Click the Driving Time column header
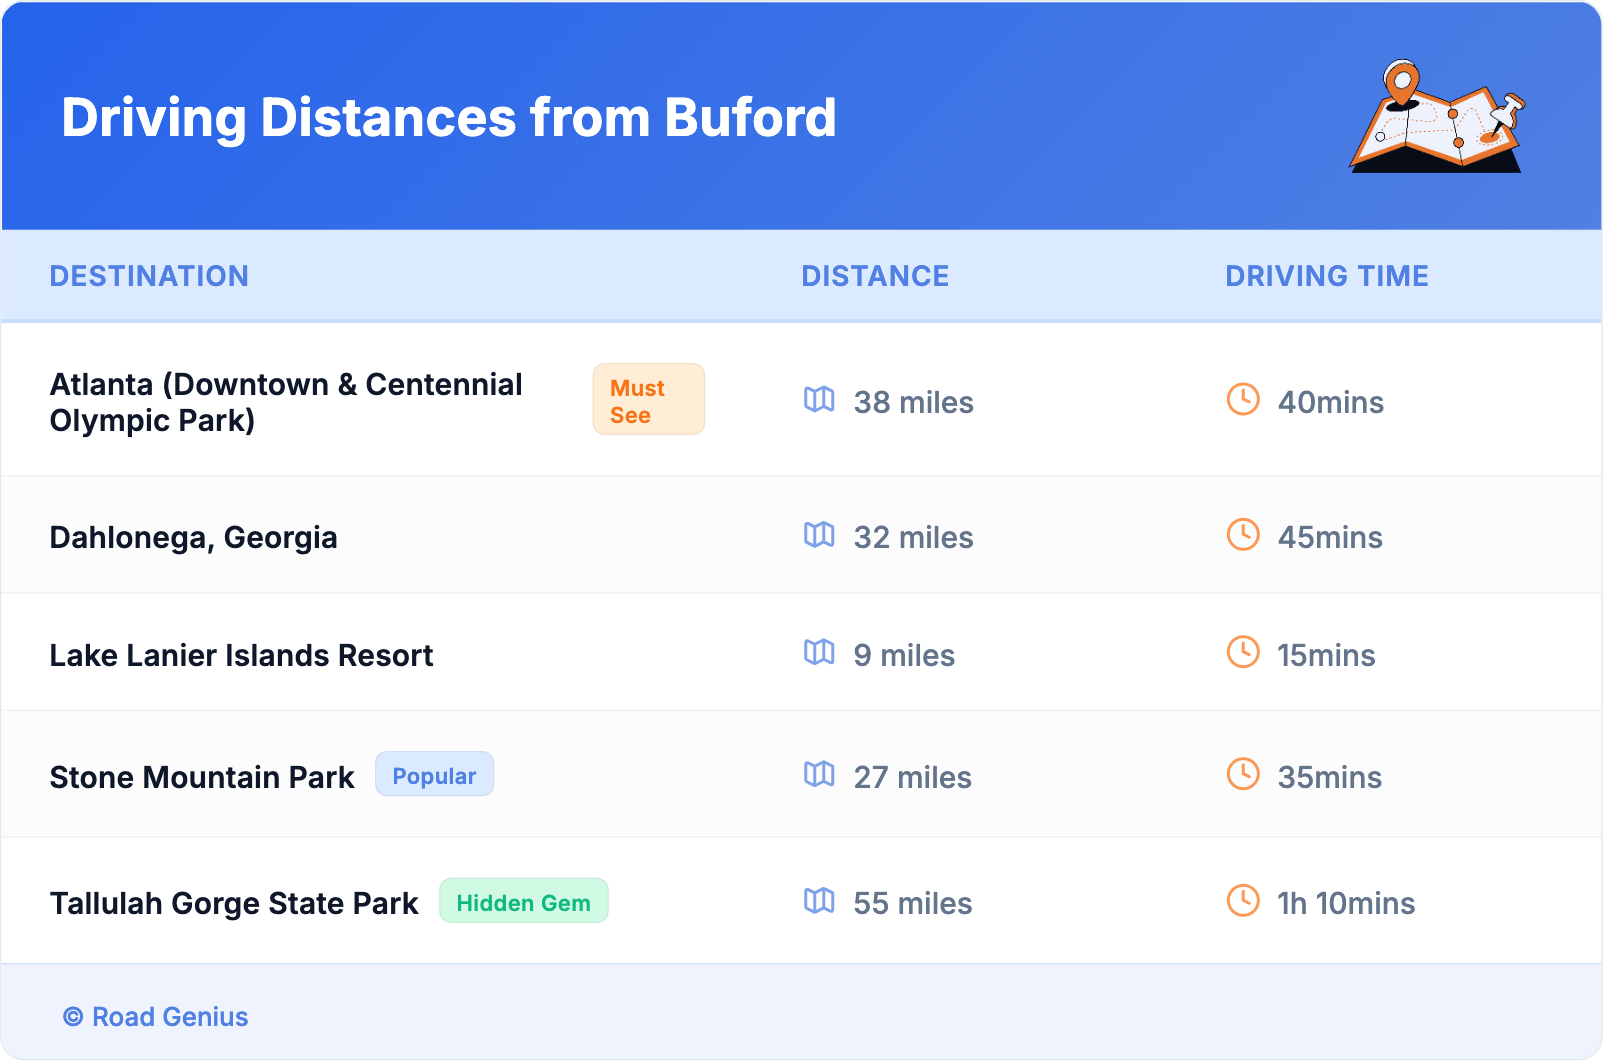This screenshot has height=1062, width=1604. click(x=1326, y=276)
